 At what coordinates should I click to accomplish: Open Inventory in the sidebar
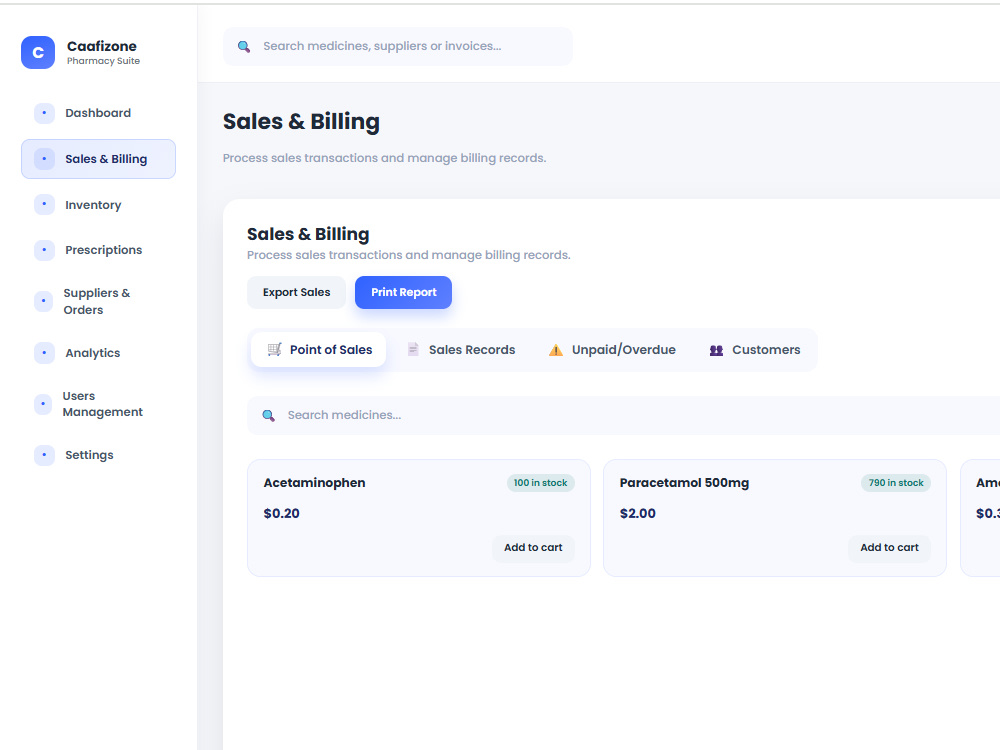tap(98, 205)
